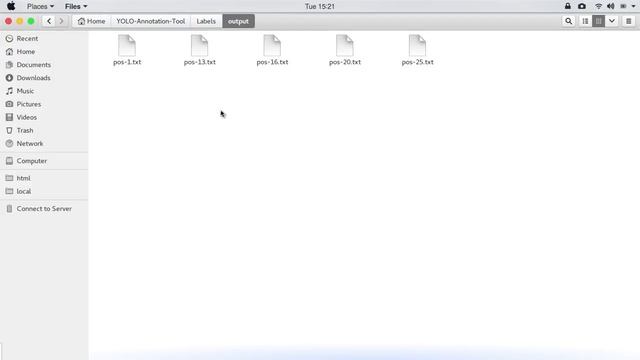Click the pos-1.txt file name

(127, 62)
